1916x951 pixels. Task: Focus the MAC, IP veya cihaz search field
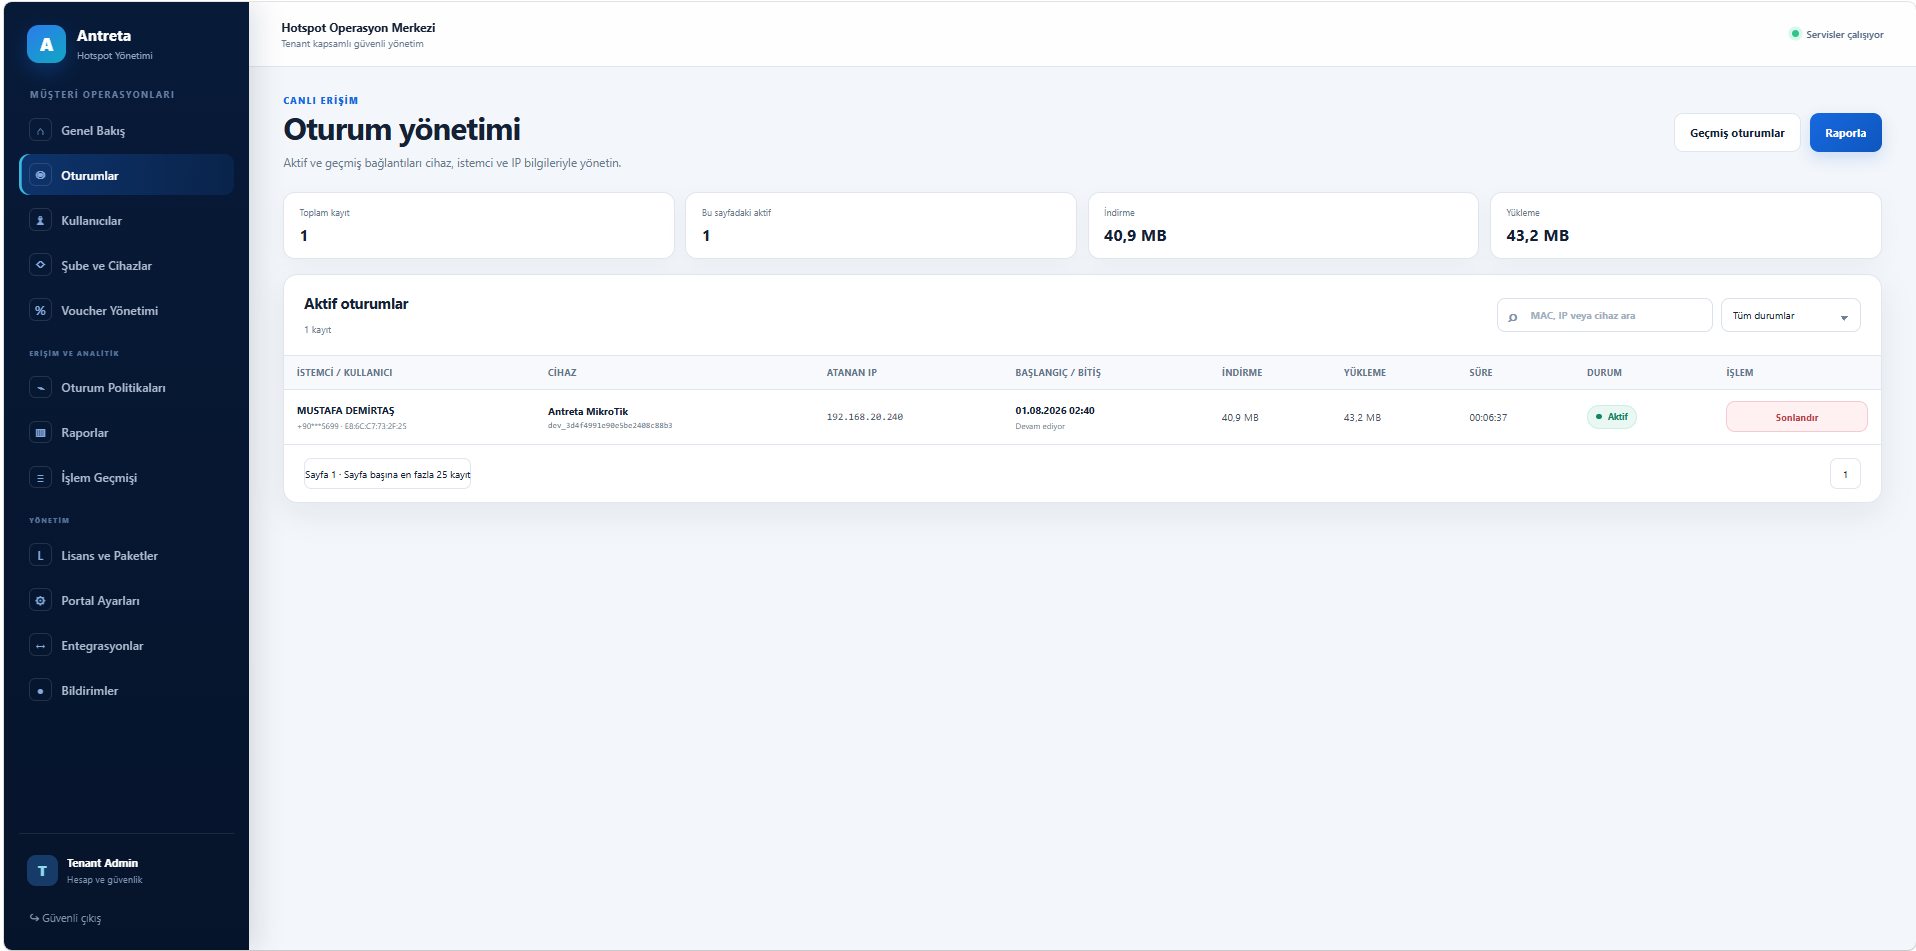tap(1604, 315)
